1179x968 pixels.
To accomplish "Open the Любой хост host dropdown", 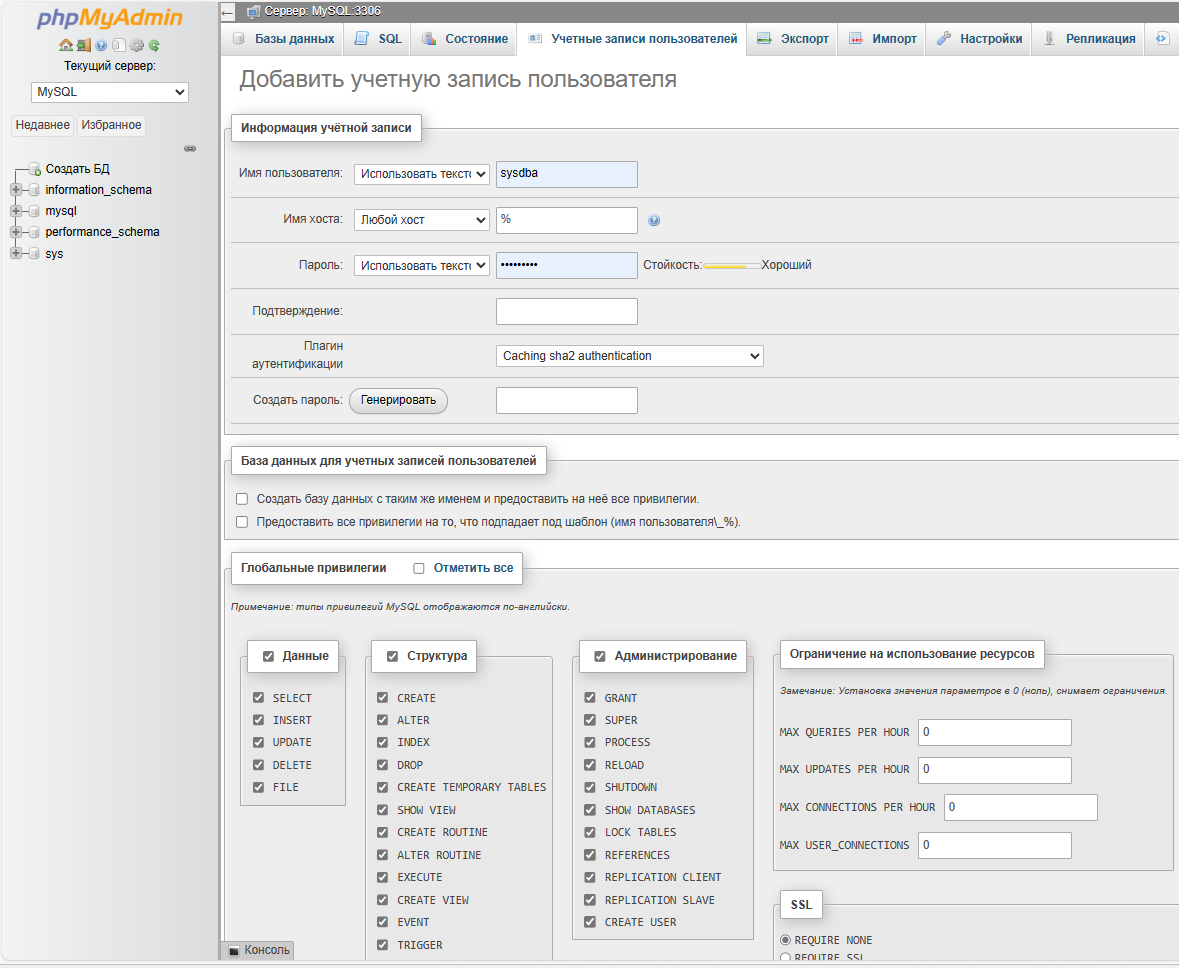I will tap(421, 220).
